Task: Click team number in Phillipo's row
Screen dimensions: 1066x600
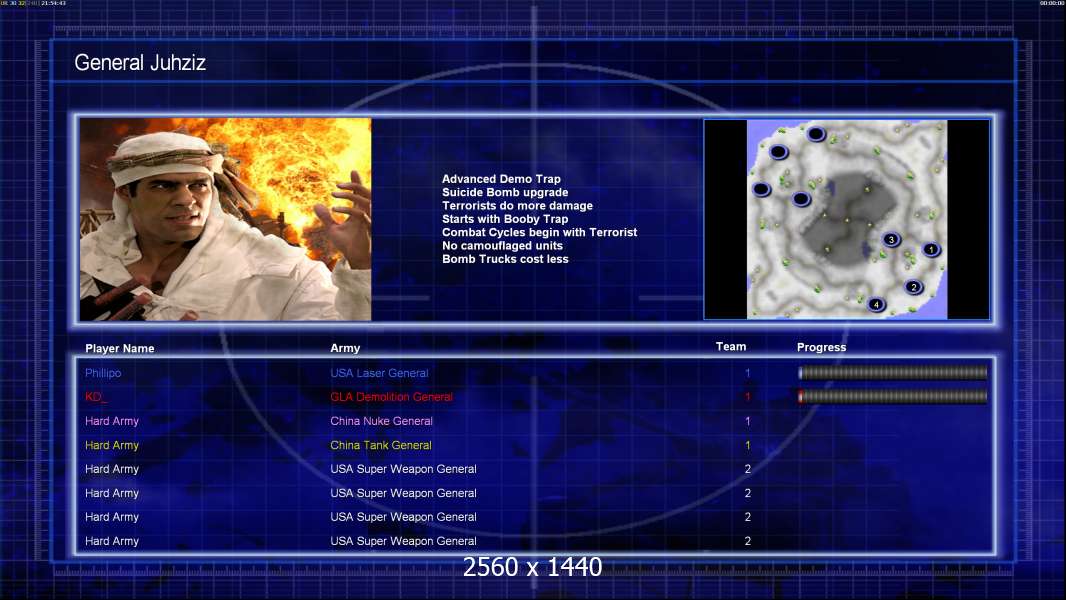Action: click(747, 373)
